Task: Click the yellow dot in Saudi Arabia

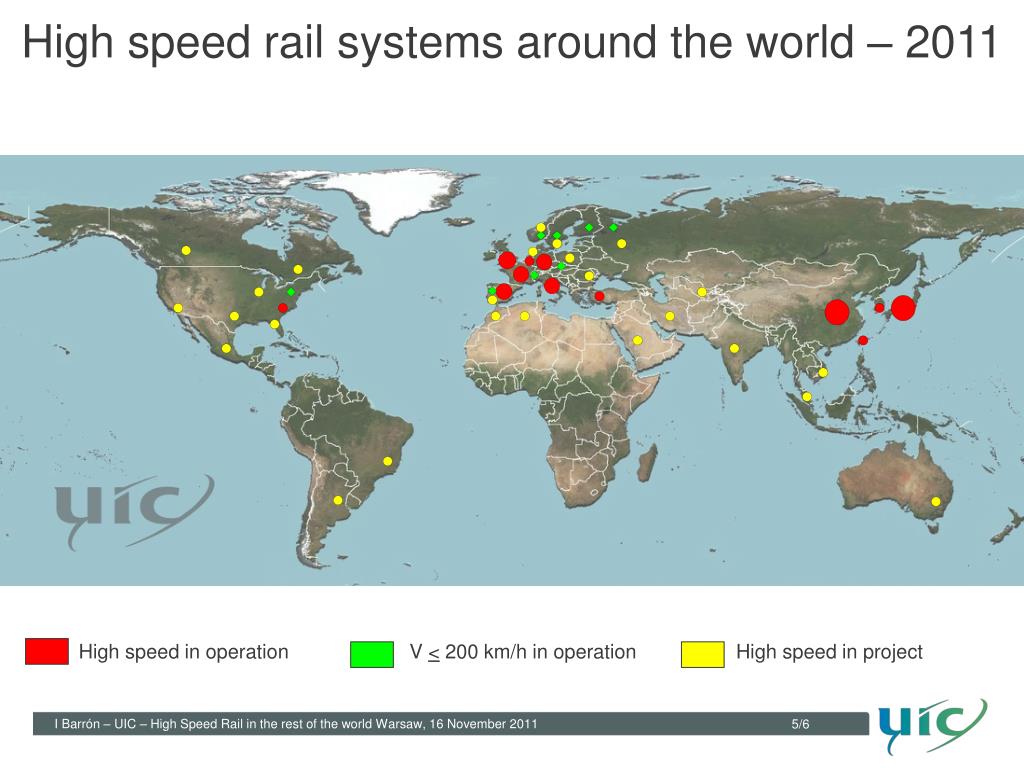Action: 637,340
